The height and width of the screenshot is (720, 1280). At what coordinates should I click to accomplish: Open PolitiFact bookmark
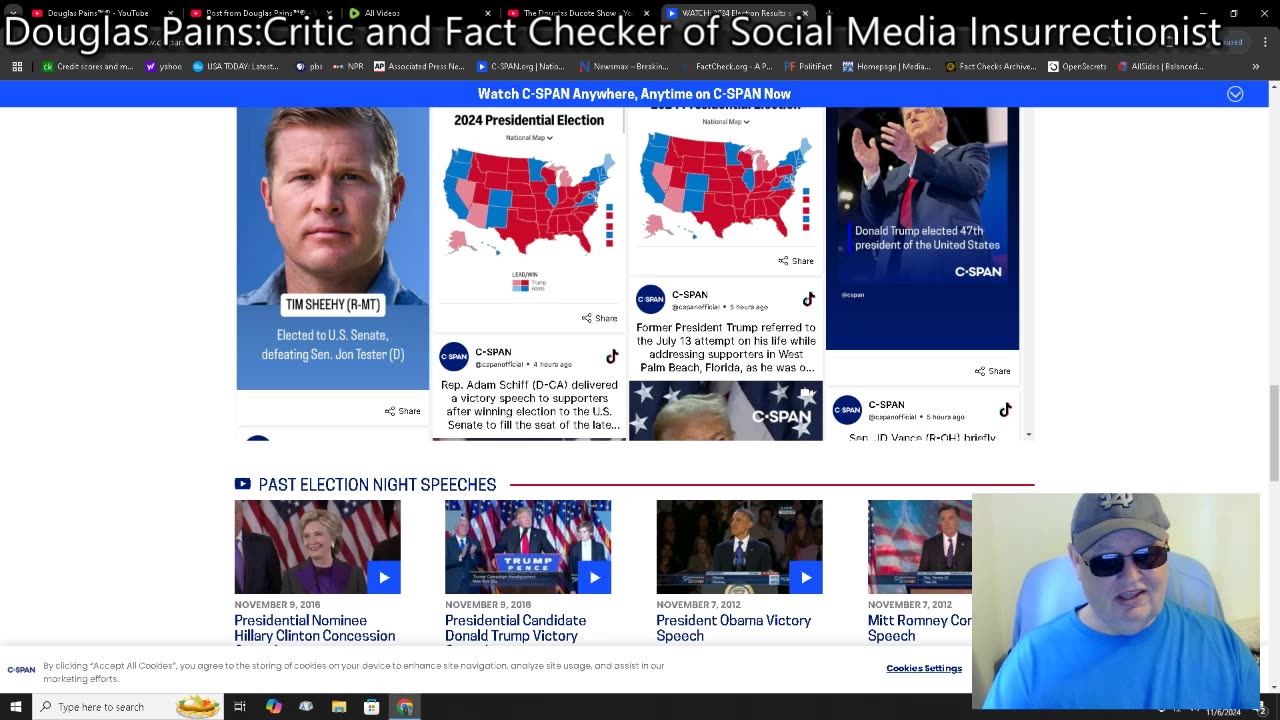click(x=808, y=66)
